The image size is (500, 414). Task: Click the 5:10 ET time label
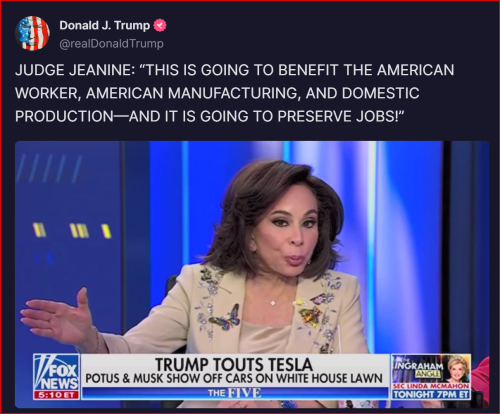[56, 395]
